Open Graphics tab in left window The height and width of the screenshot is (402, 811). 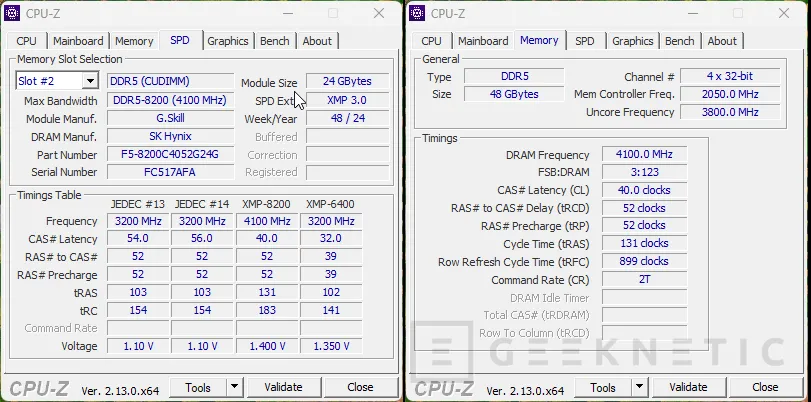[x=228, y=41]
